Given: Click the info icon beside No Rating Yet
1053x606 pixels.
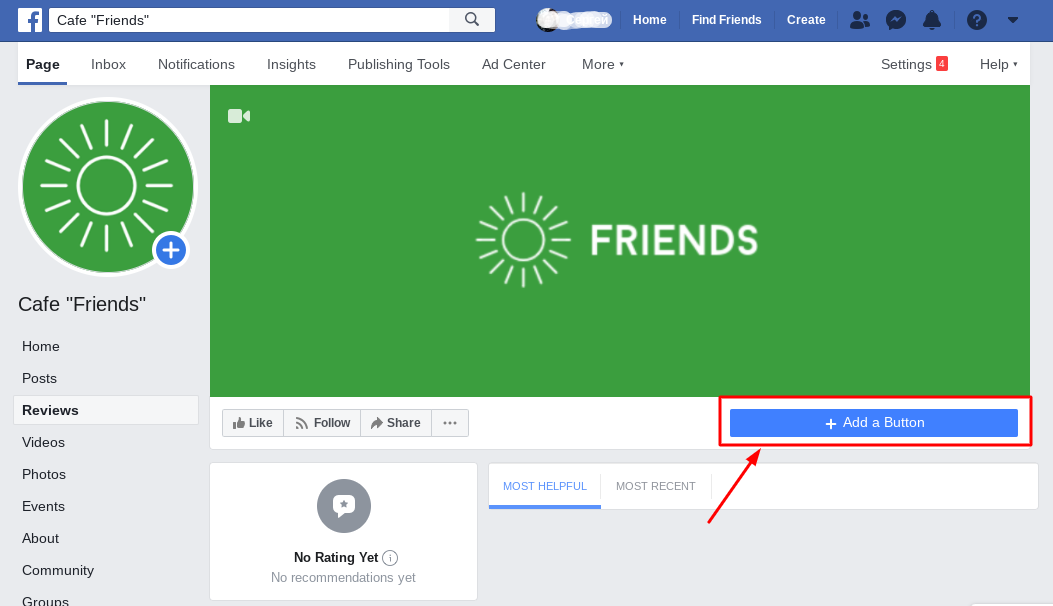Looking at the screenshot, I should click(x=390, y=558).
